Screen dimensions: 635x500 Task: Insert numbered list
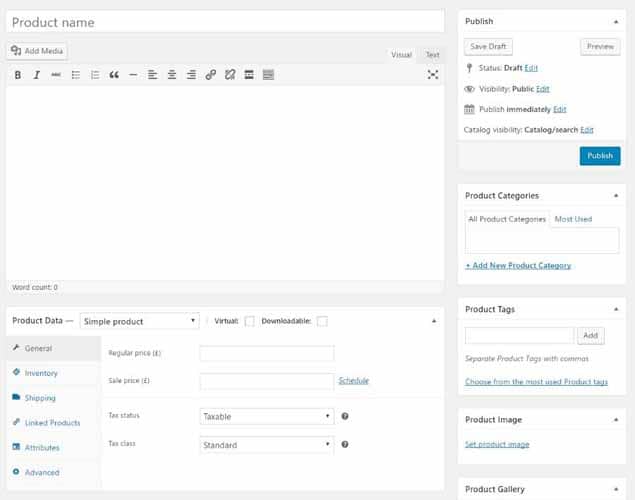tap(95, 75)
